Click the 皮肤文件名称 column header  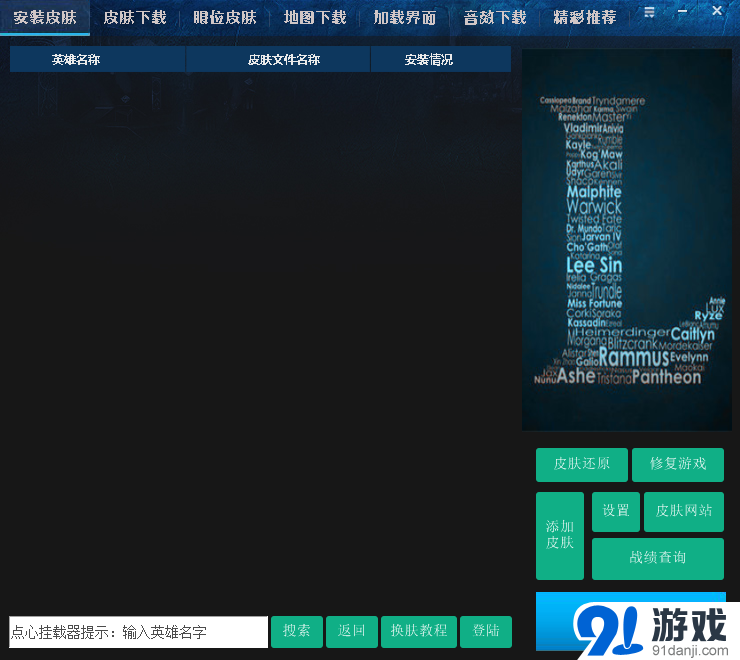tap(278, 59)
